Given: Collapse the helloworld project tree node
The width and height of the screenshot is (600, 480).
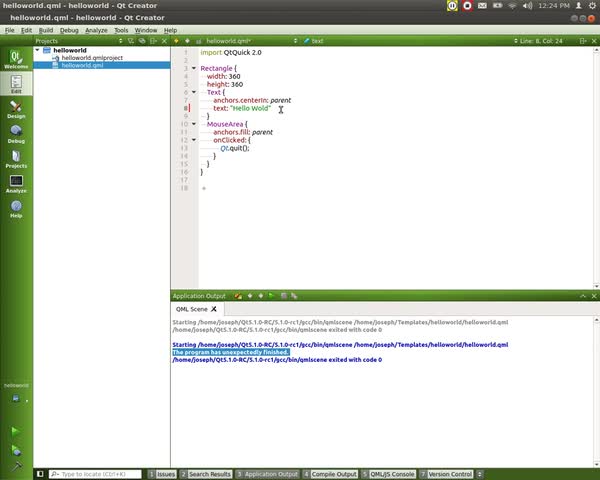Looking at the screenshot, I should point(38,50).
